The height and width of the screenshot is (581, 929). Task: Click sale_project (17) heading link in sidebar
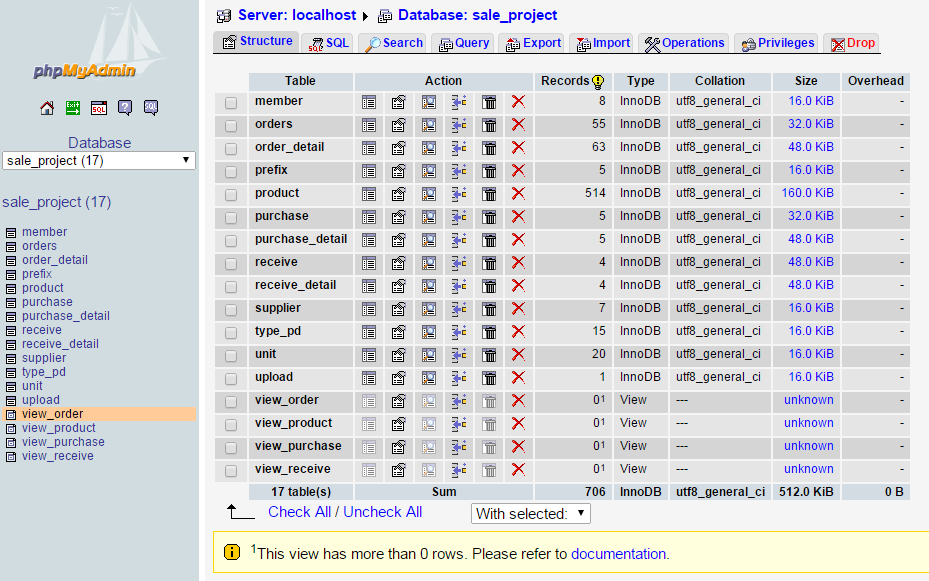tap(57, 202)
